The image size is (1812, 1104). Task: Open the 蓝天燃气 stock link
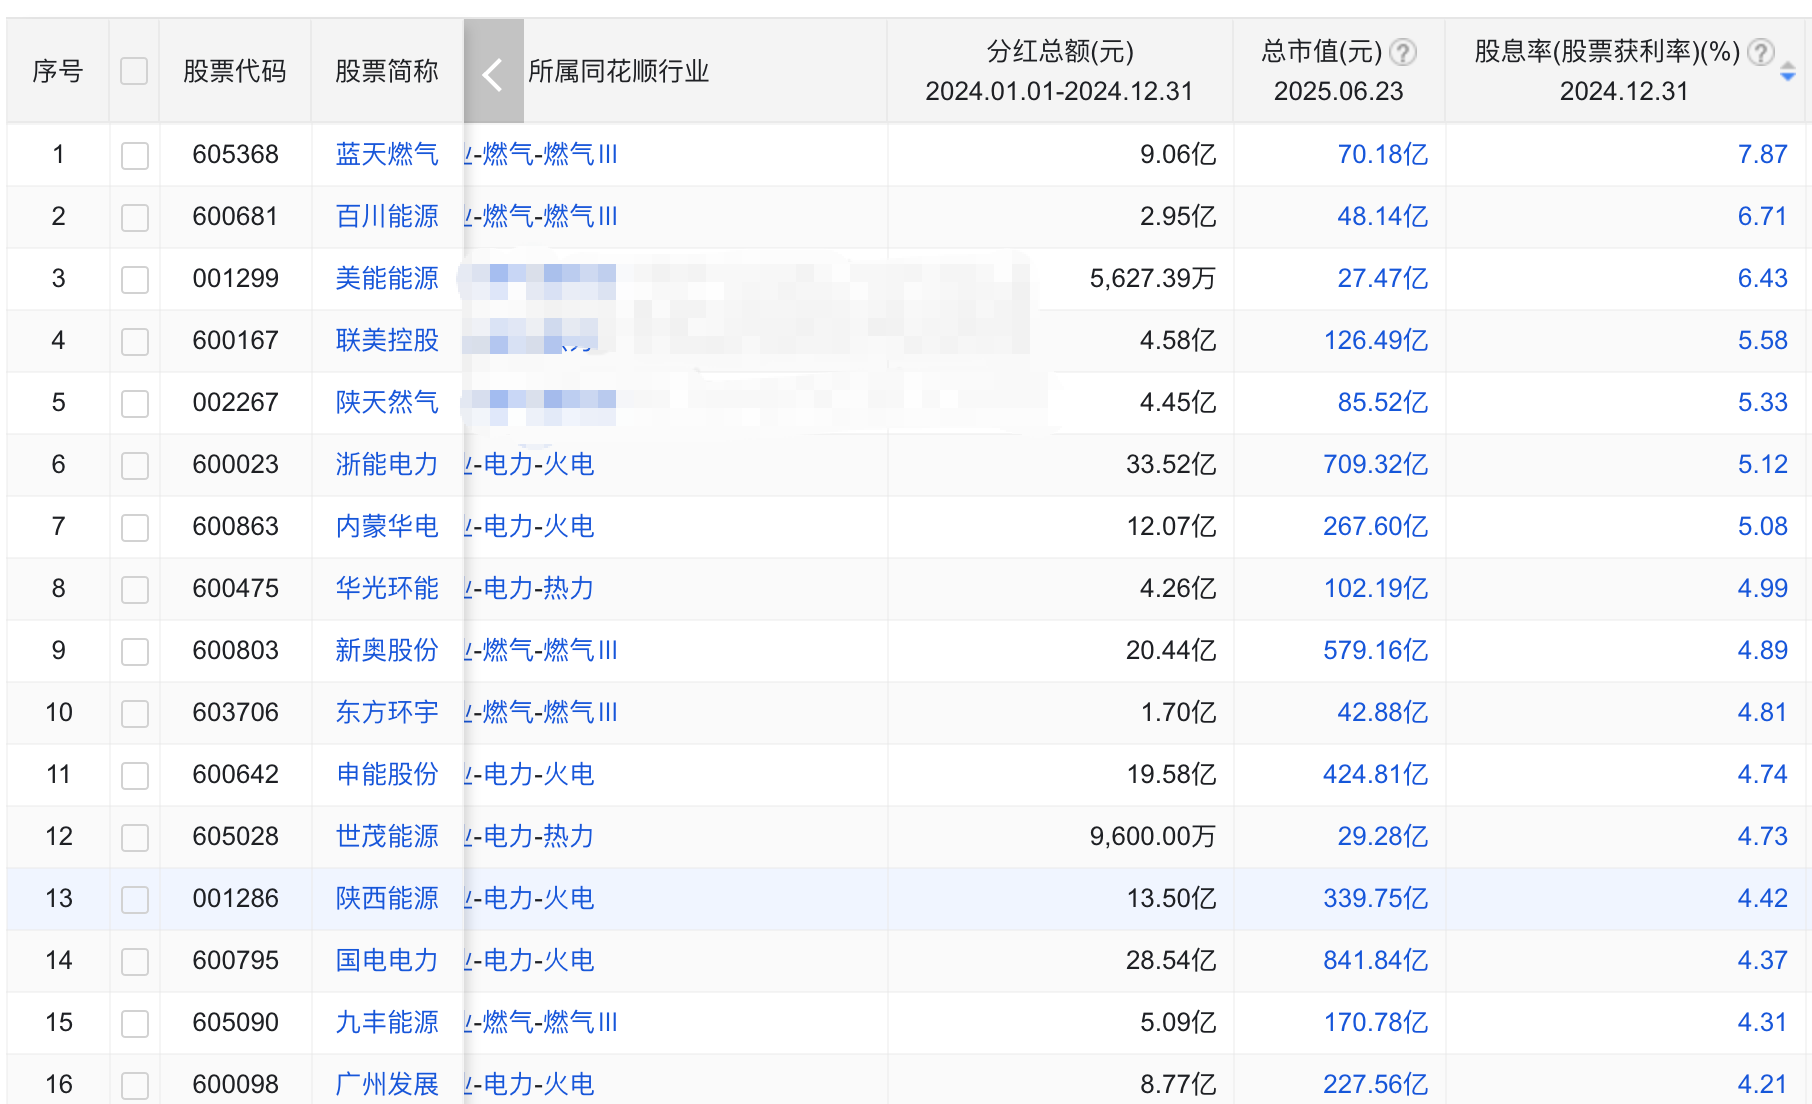tap(387, 154)
